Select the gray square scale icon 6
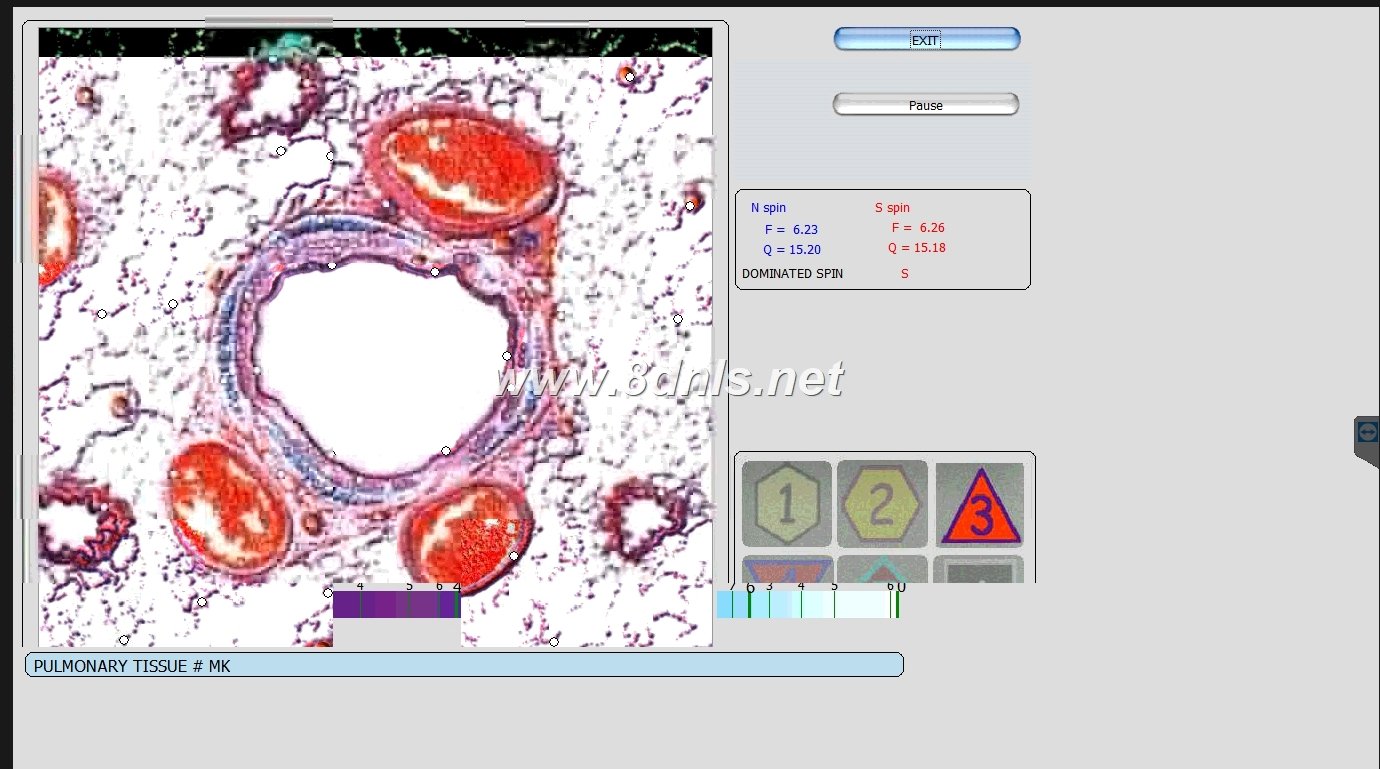 pos(979,570)
